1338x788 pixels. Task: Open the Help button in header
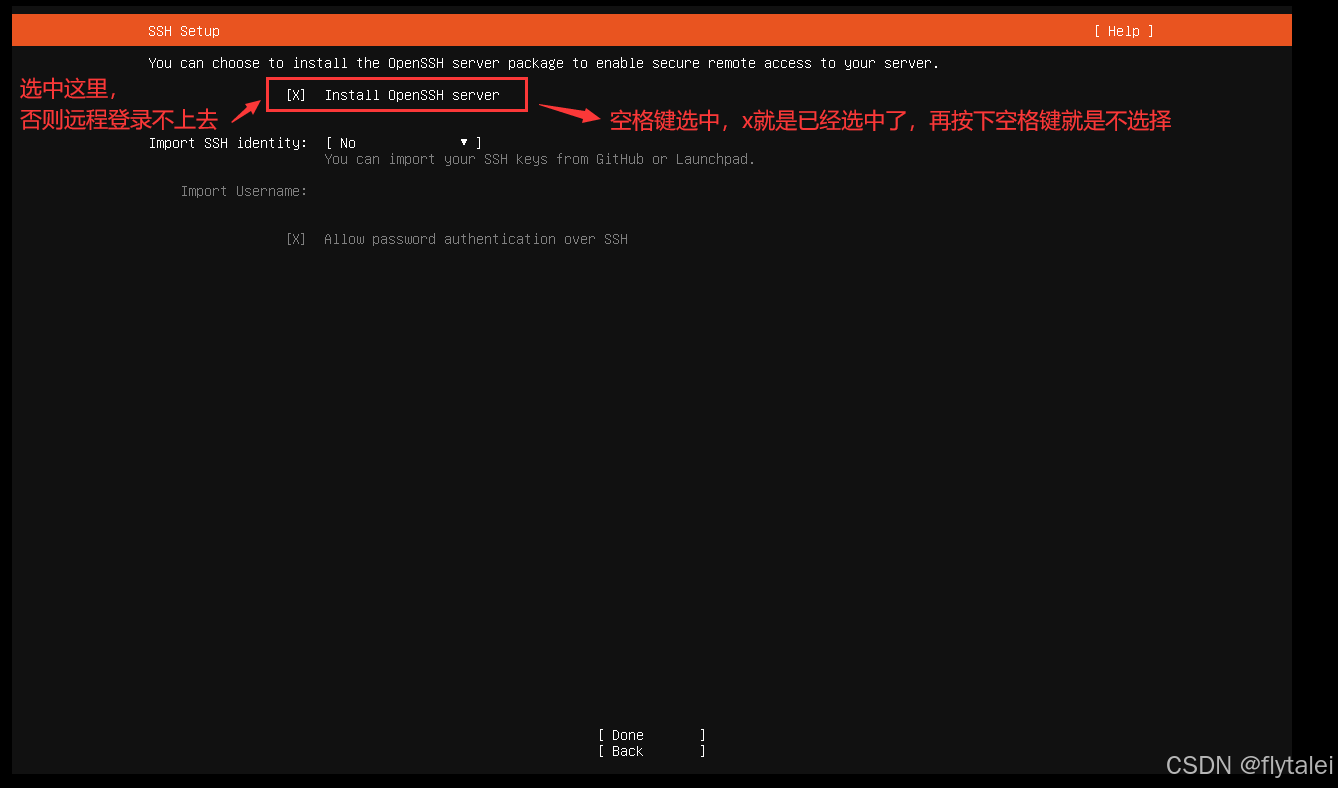pos(1123,31)
